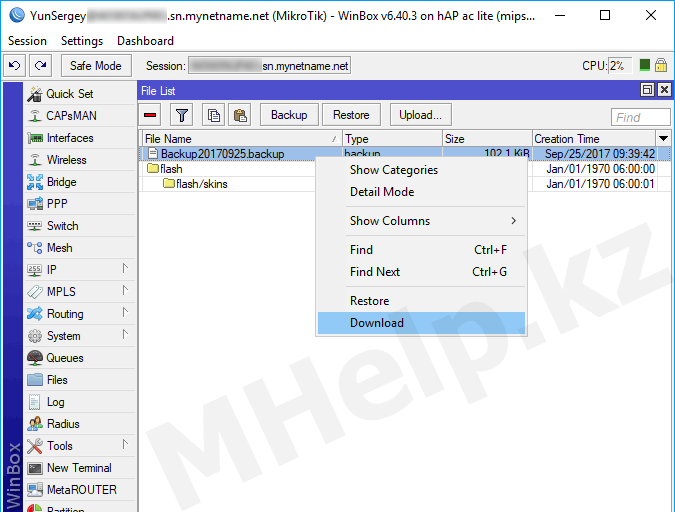Click the funnel Filter icon
Image resolution: width=675 pixels, height=512 pixels.
[x=181, y=115]
